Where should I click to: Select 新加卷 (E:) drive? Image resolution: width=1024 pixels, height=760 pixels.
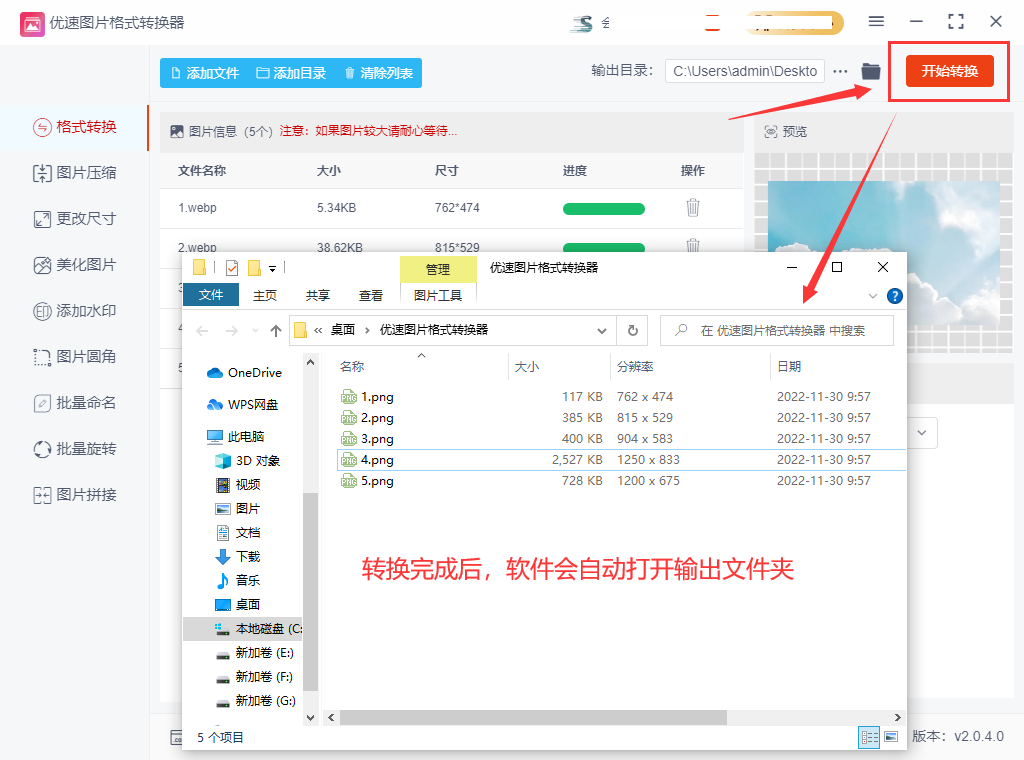255,653
